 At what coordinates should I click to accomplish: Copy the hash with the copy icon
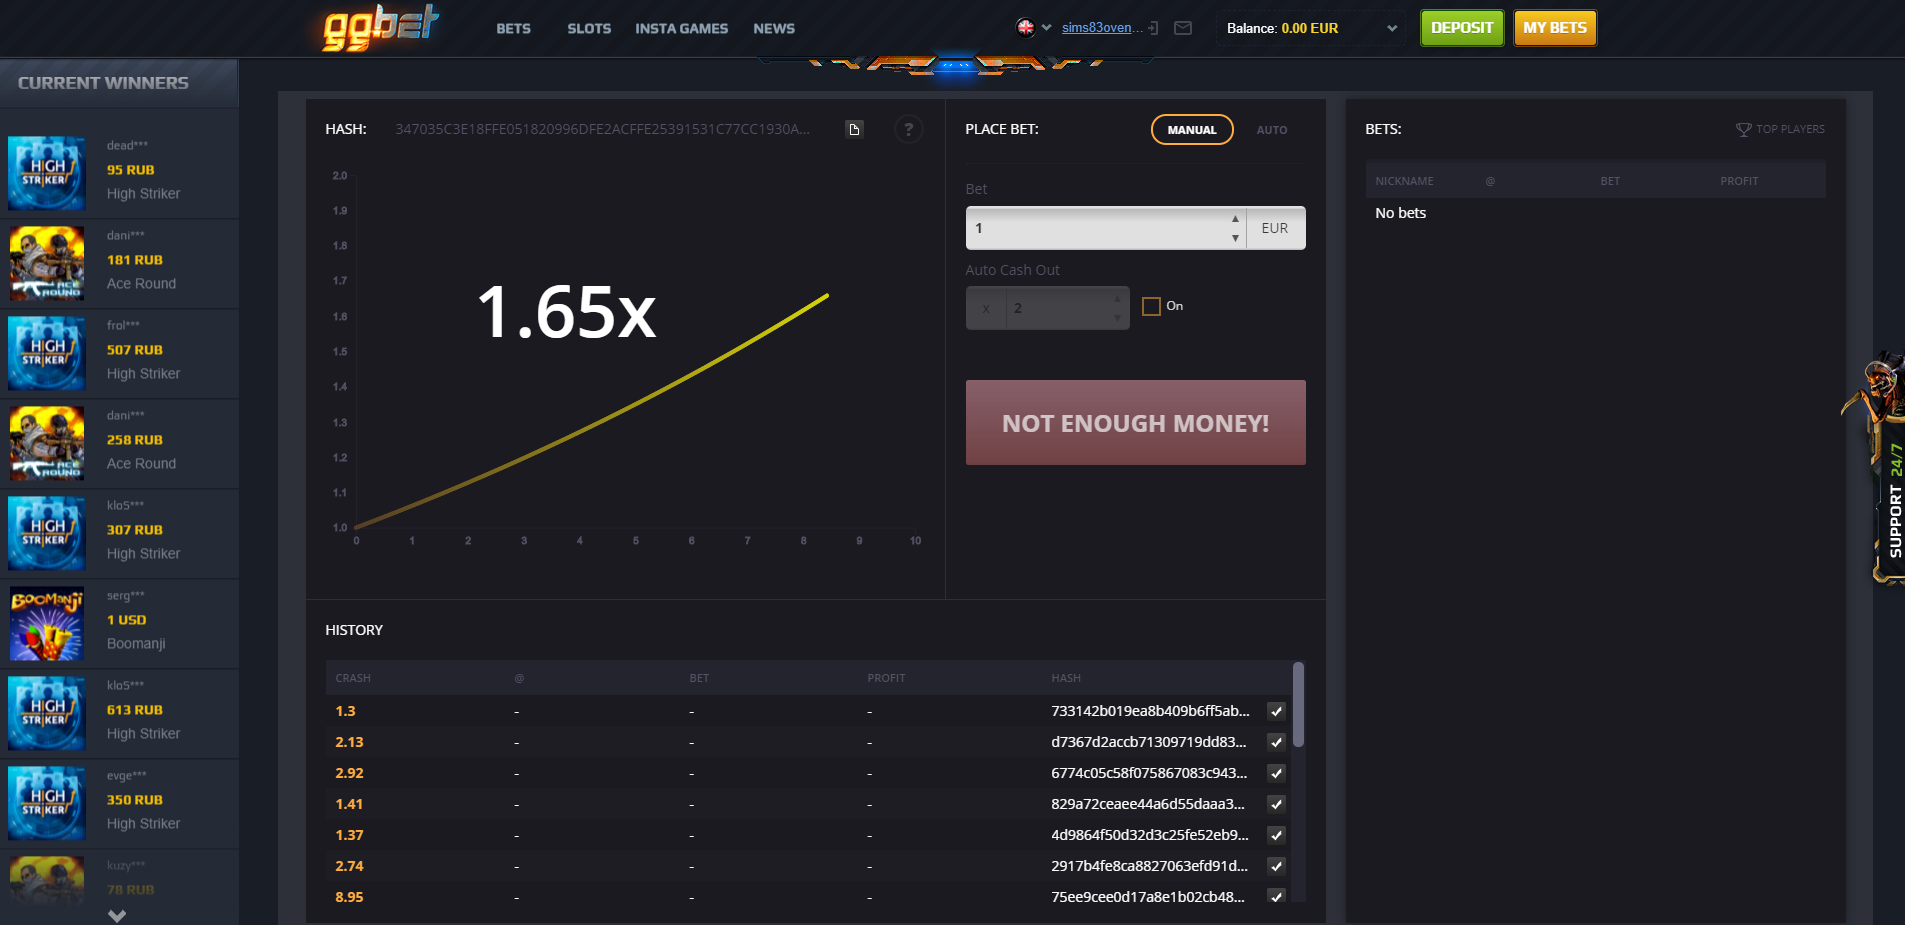click(x=854, y=129)
